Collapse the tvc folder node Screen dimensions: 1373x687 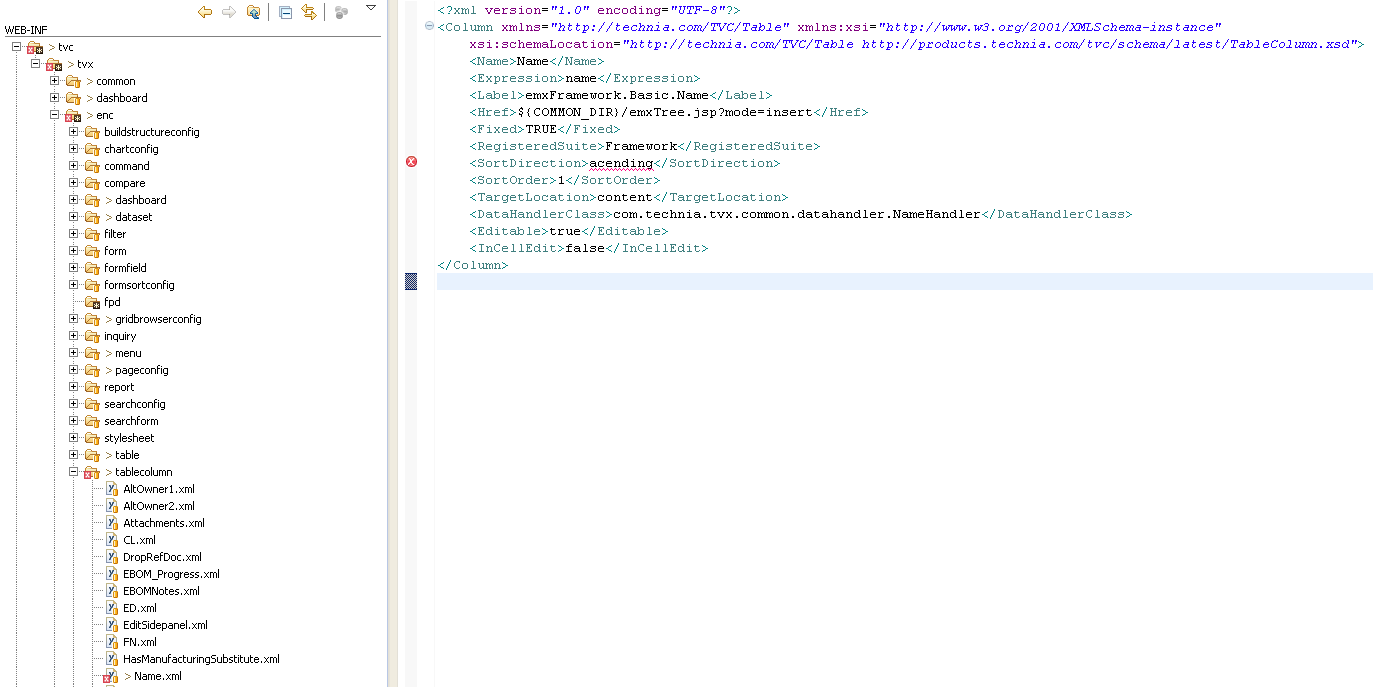tap(17, 47)
